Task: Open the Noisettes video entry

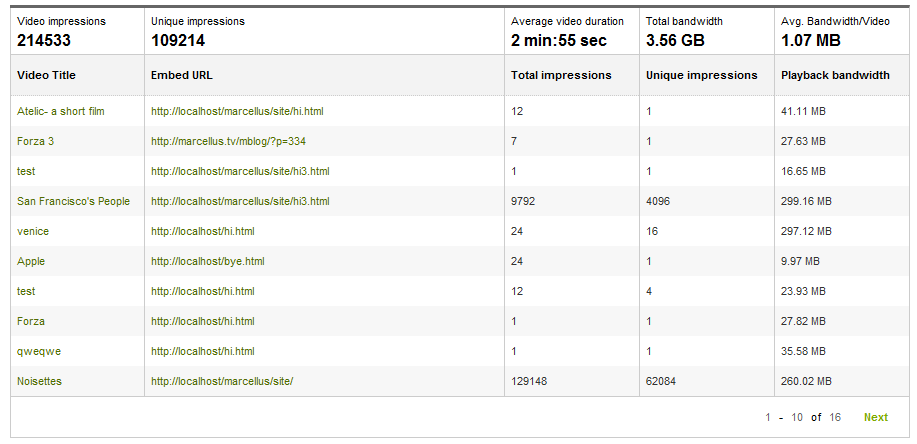Action: [x=41, y=381]
